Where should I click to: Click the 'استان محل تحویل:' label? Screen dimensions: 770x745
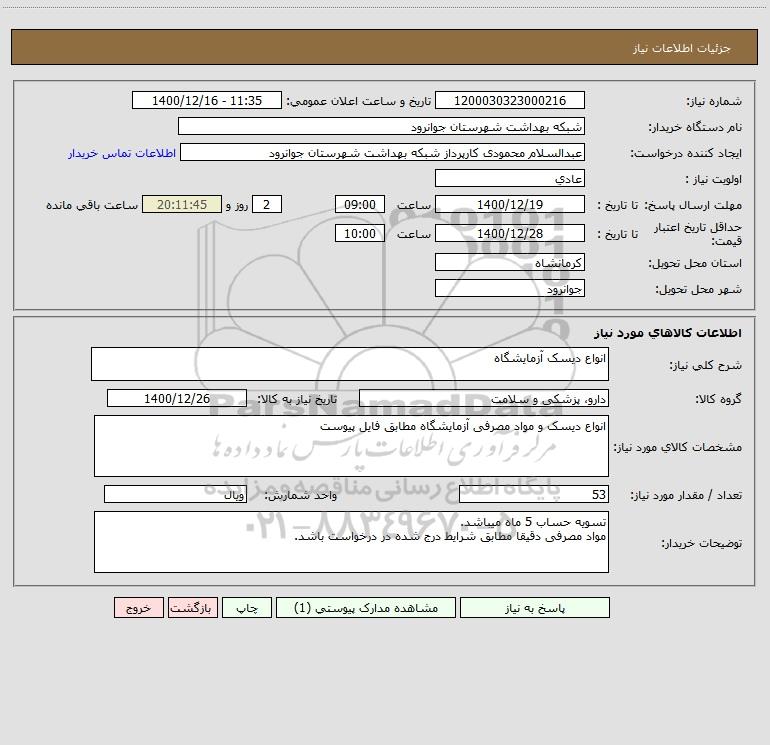(x=695, y=264)
